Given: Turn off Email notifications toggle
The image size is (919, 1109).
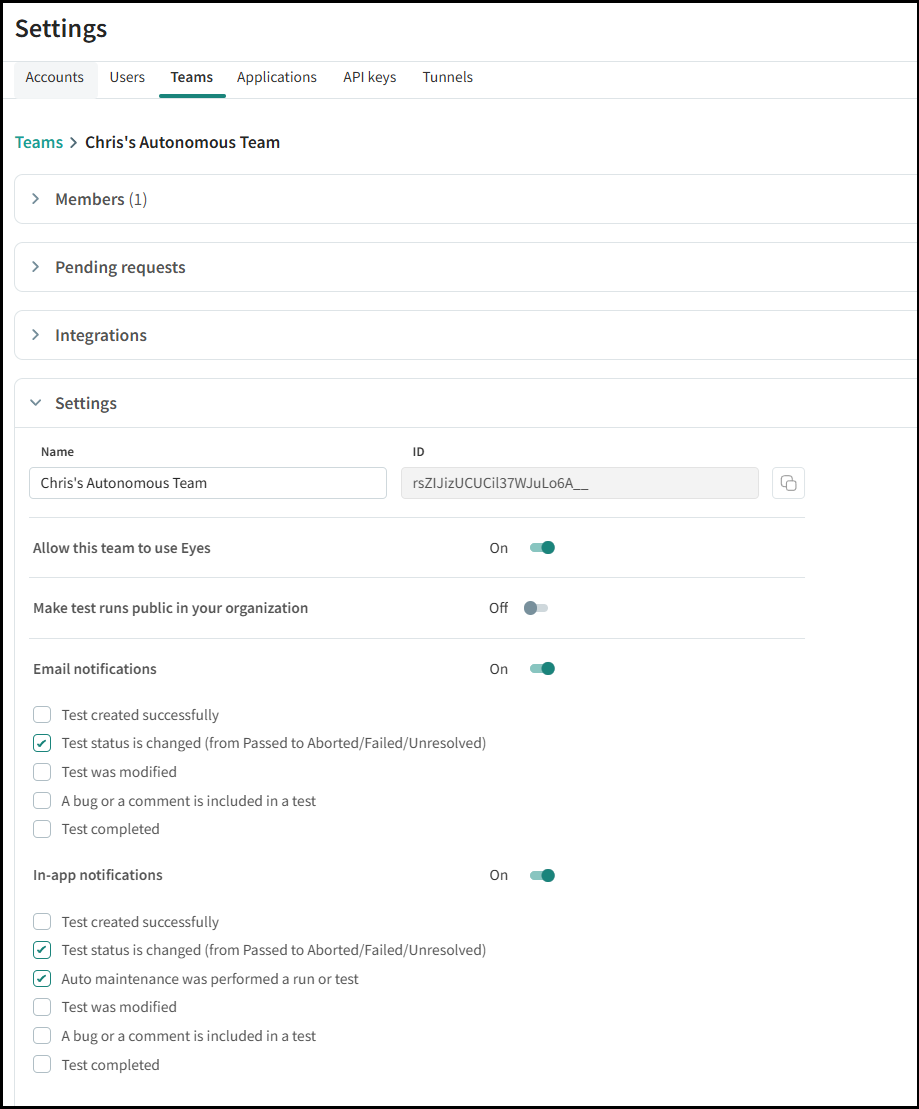Looking at the screenshot, I should (x=541, y=669).
